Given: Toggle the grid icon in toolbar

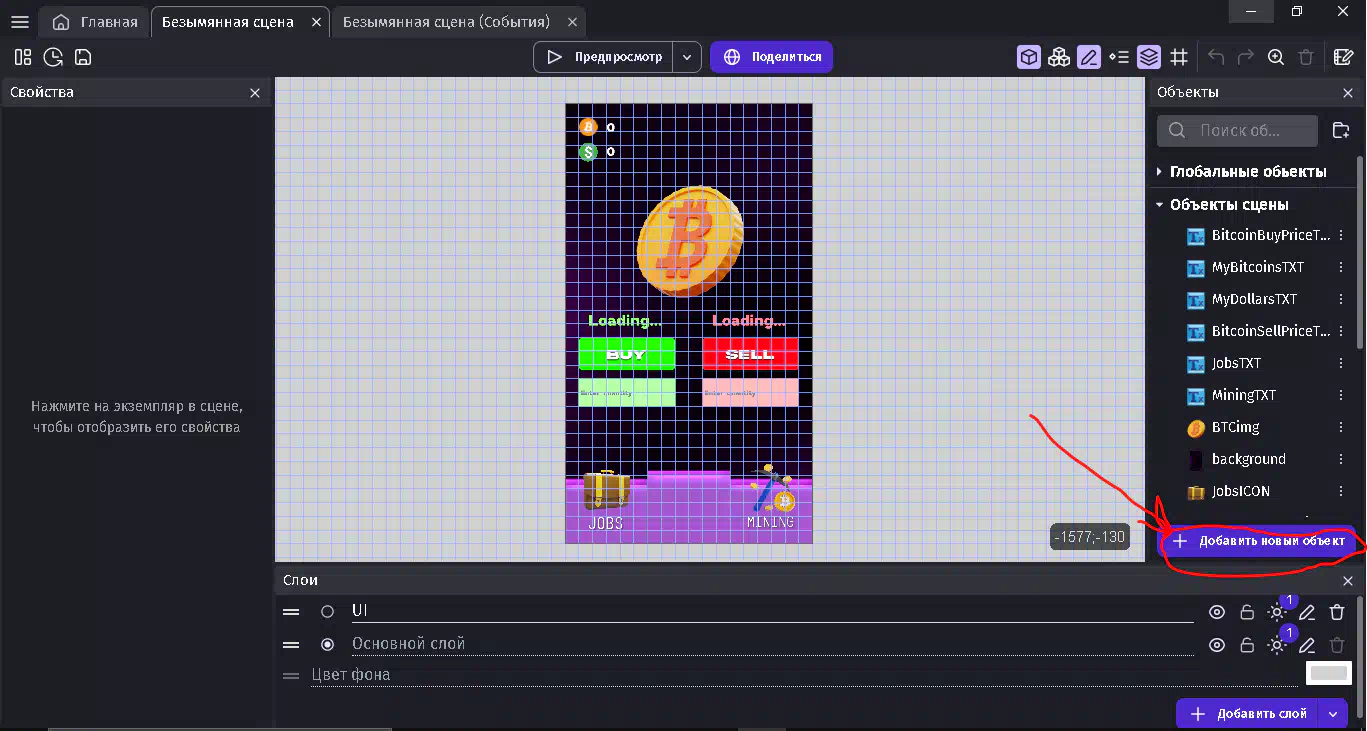Looking at the screenshot, I should coord(1179,57).
